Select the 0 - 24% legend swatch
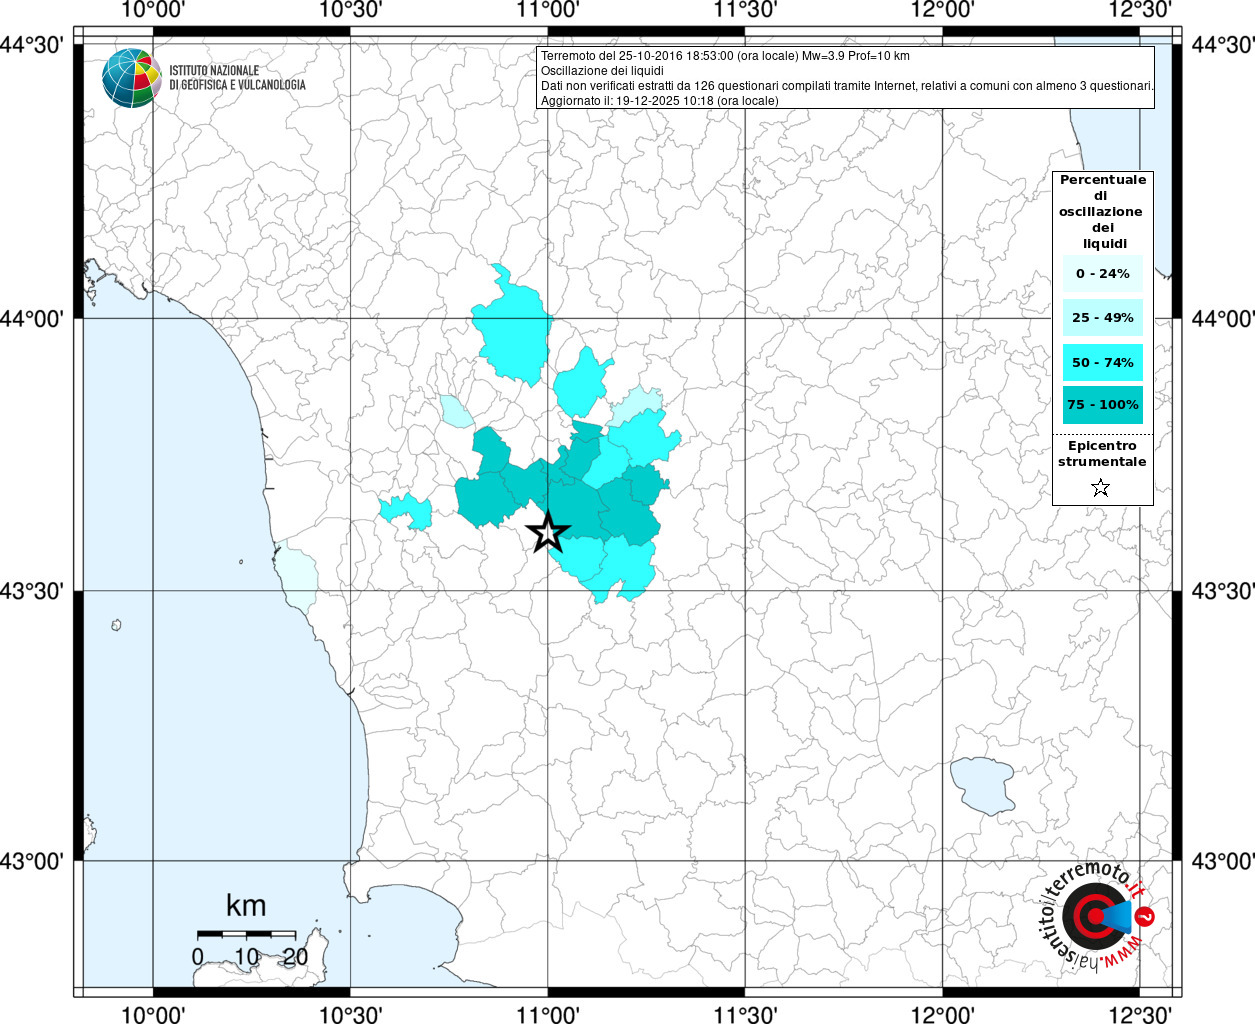1255x1024 pixels. point(1102,274)
